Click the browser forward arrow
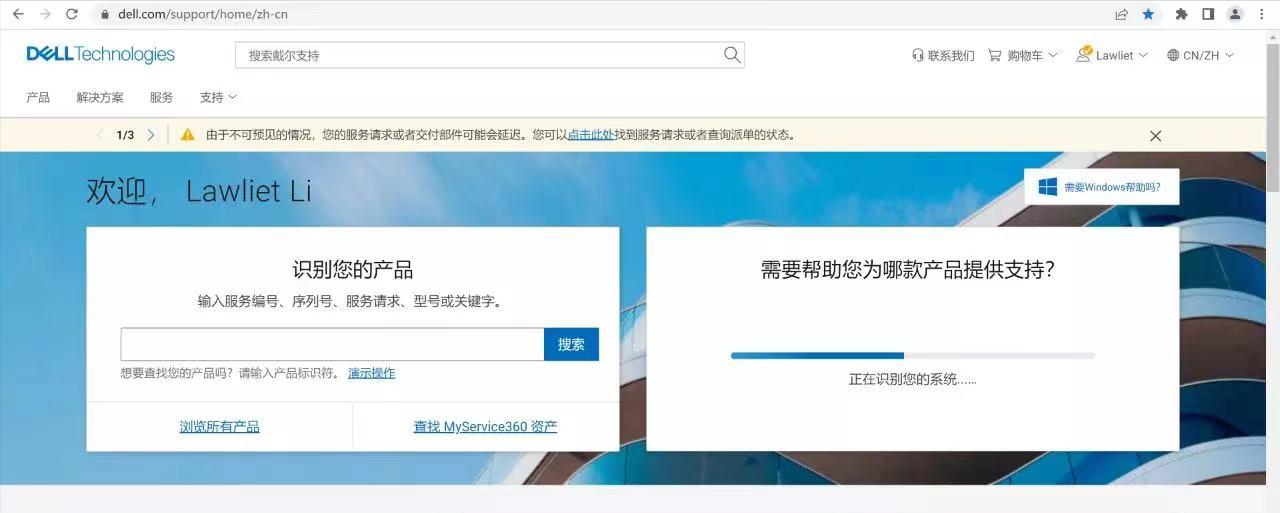This screenshot has height=513, width=1280. click(44, 14)
